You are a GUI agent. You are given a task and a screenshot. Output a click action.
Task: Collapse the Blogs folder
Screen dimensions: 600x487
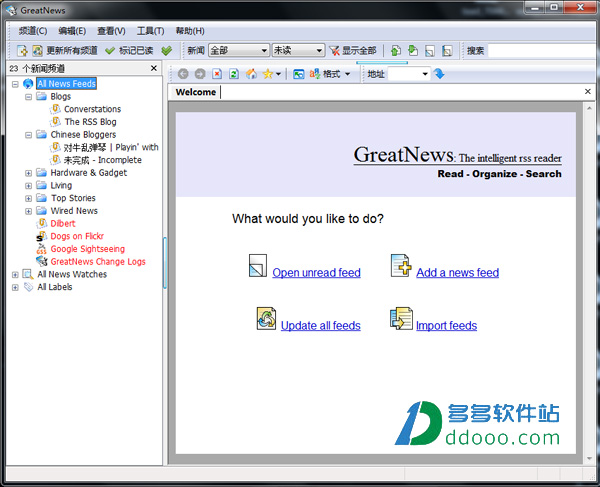click(x=28, y=97)
